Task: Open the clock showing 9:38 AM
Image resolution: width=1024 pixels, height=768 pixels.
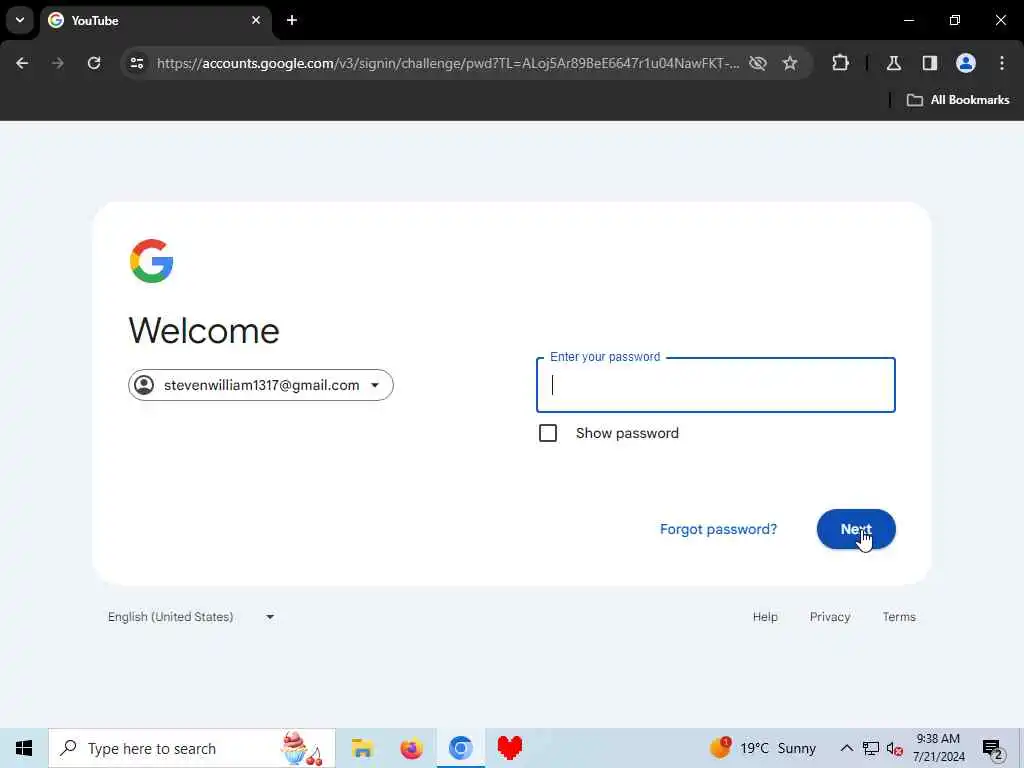Action: click(938, 748)
